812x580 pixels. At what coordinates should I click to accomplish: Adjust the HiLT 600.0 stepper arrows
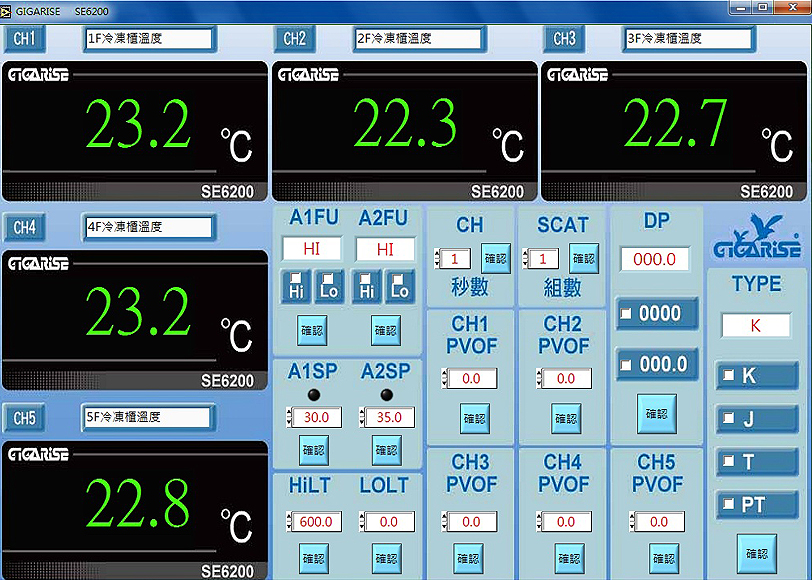[289, 521]
